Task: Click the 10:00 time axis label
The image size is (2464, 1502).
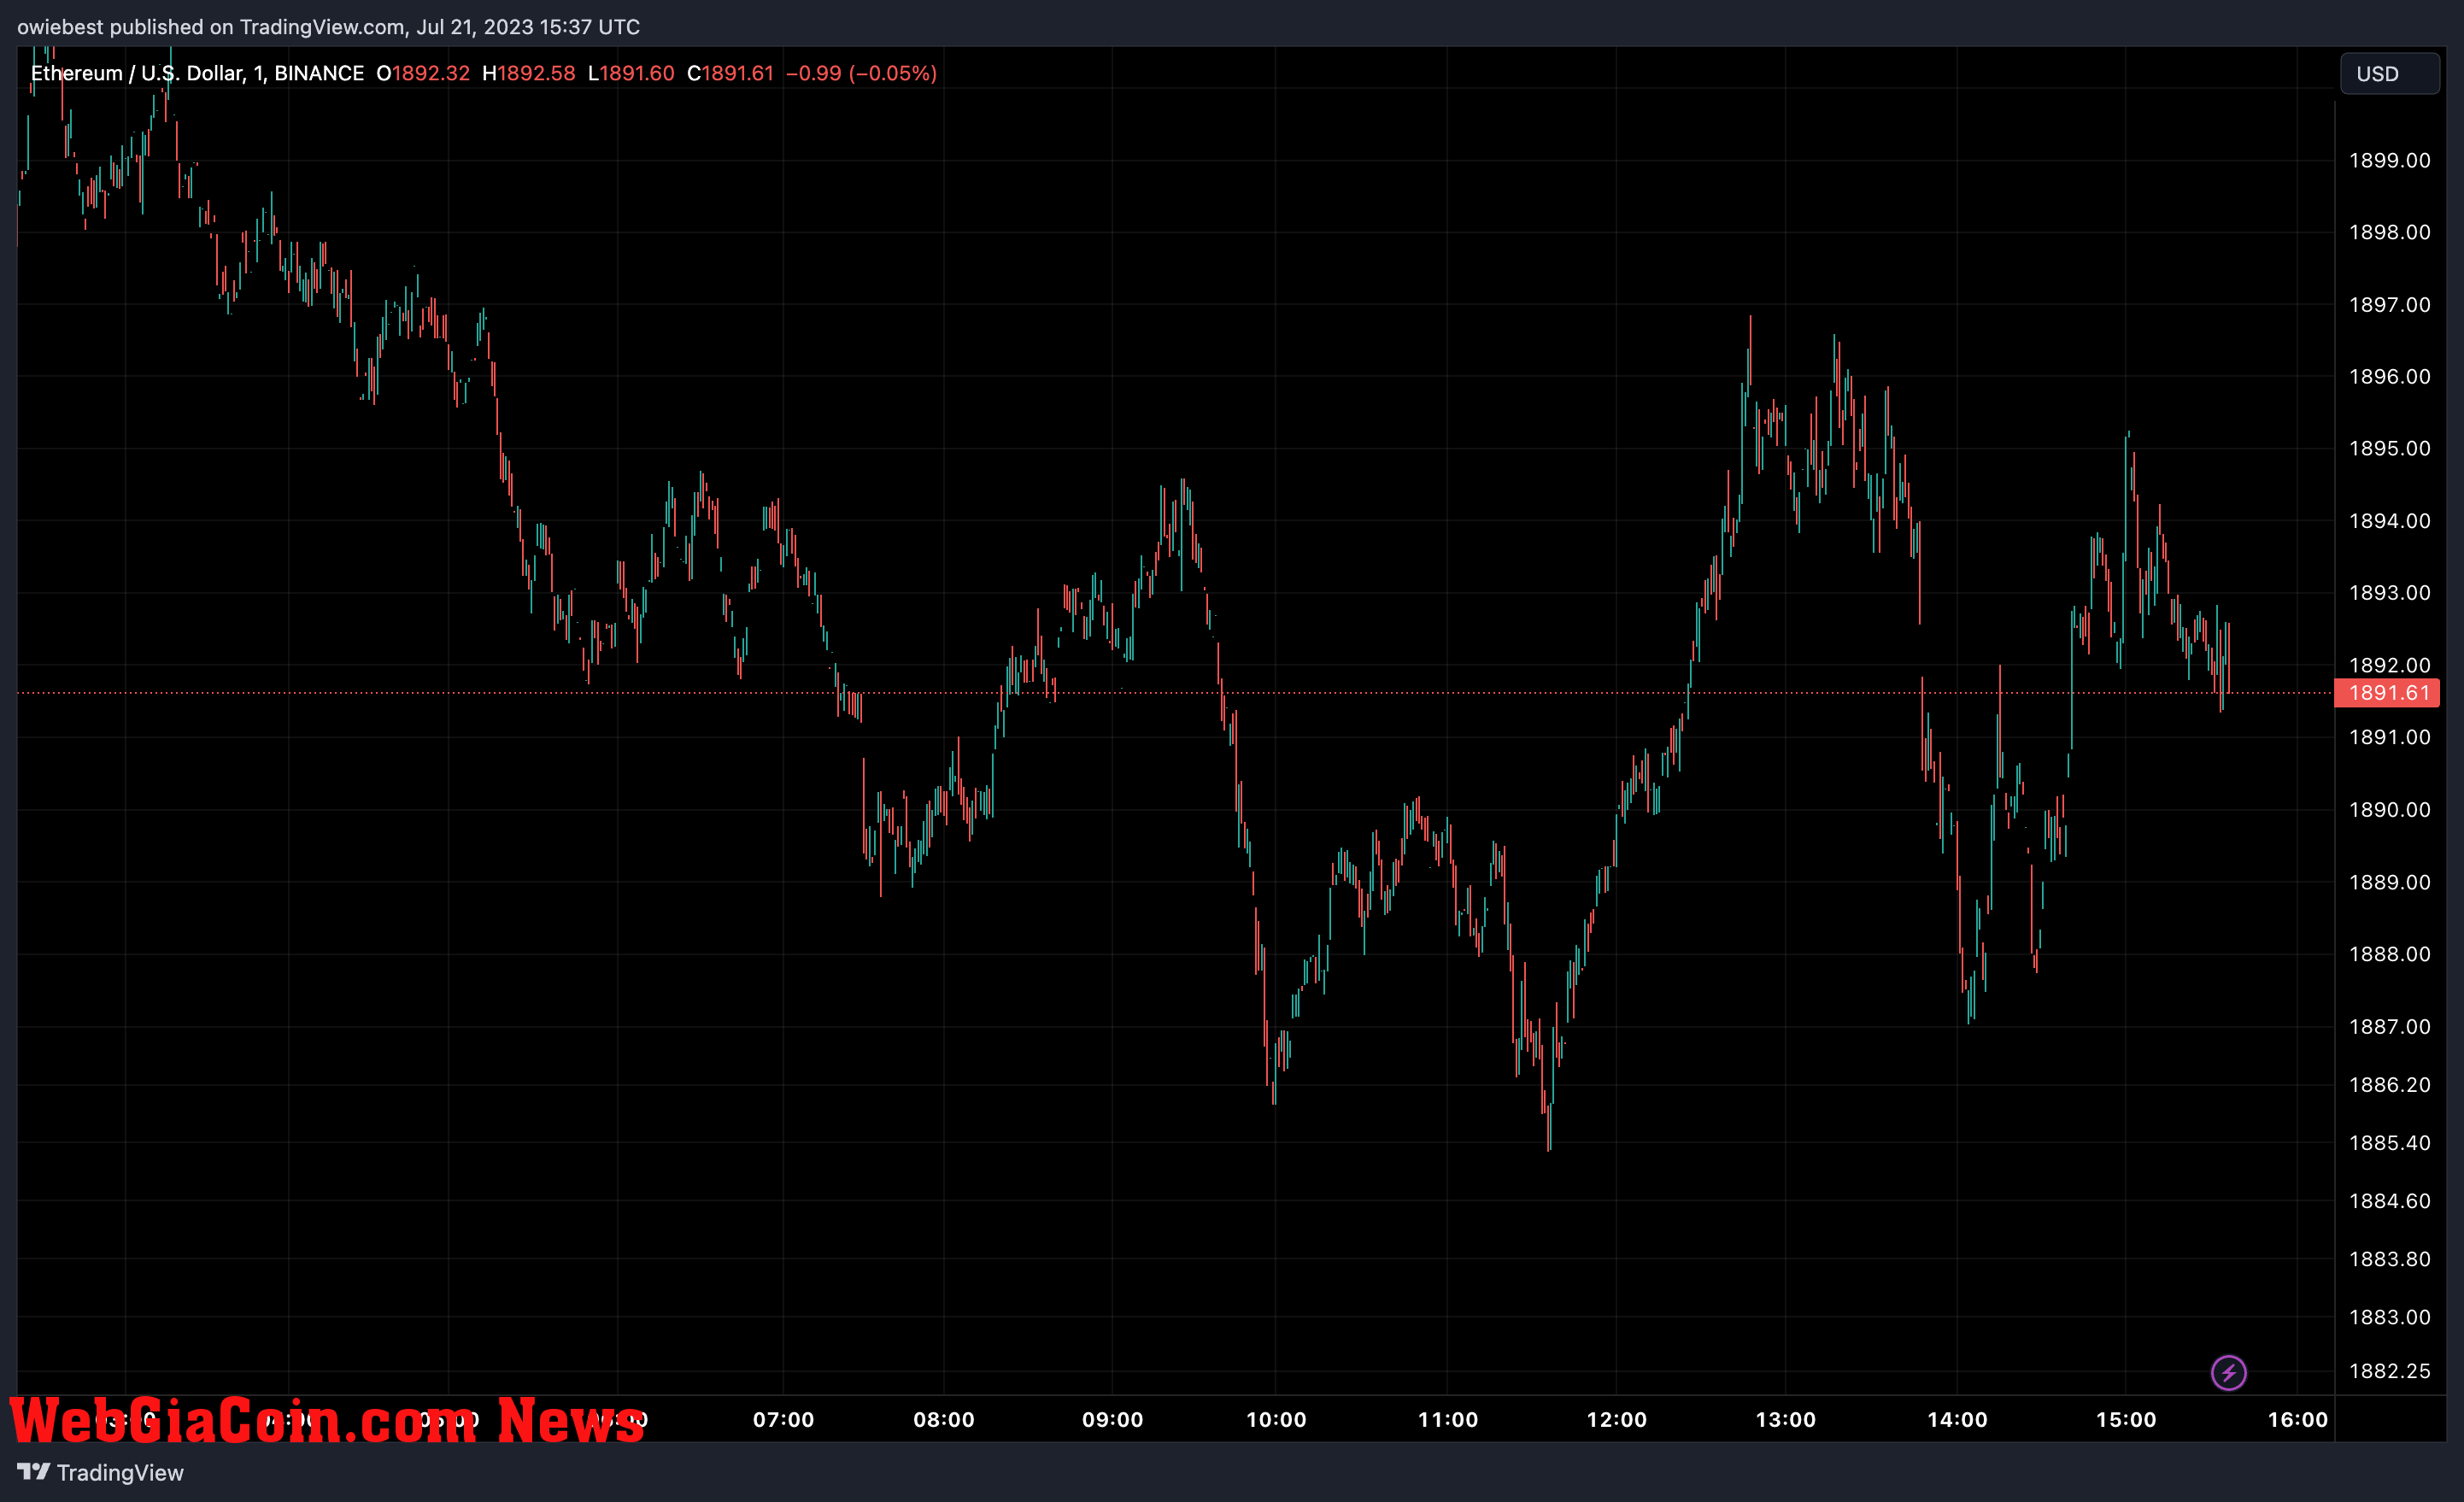Action: click(x=1276, y=1420)
